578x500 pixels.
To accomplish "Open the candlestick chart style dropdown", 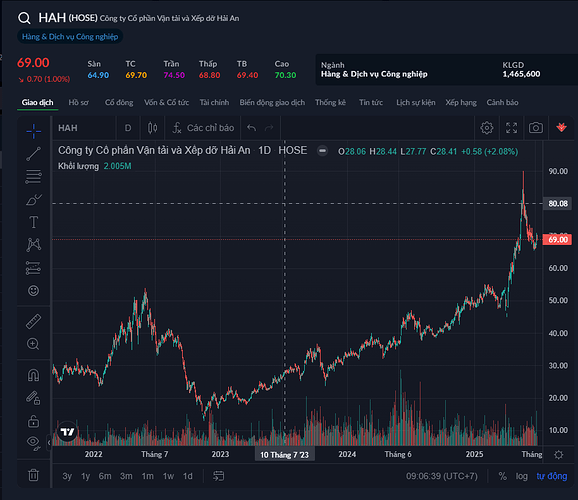I will point(152,128).
